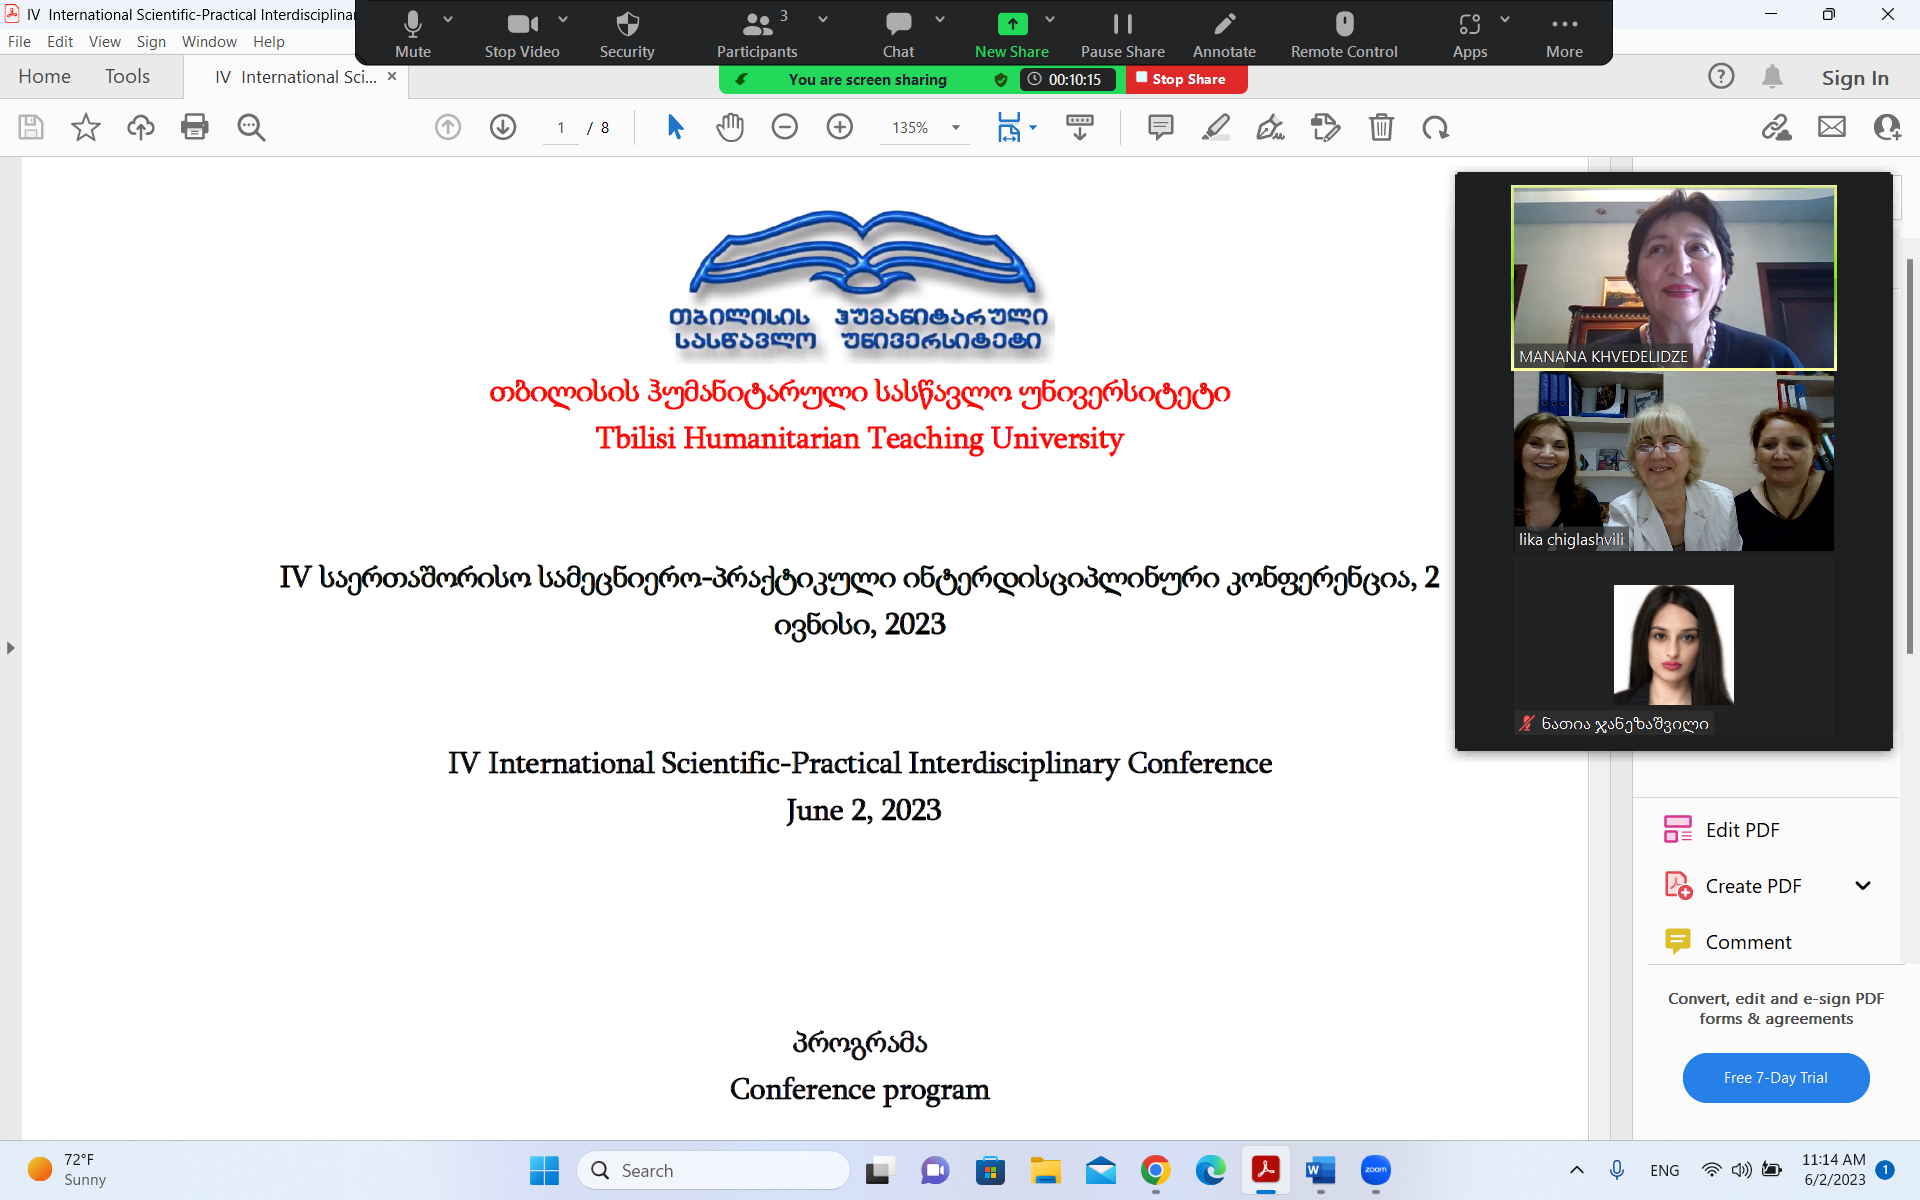Viewport: 1920px width, 1200px height.
Task: Open Zoom Apps
Action: click(1469, 35)
